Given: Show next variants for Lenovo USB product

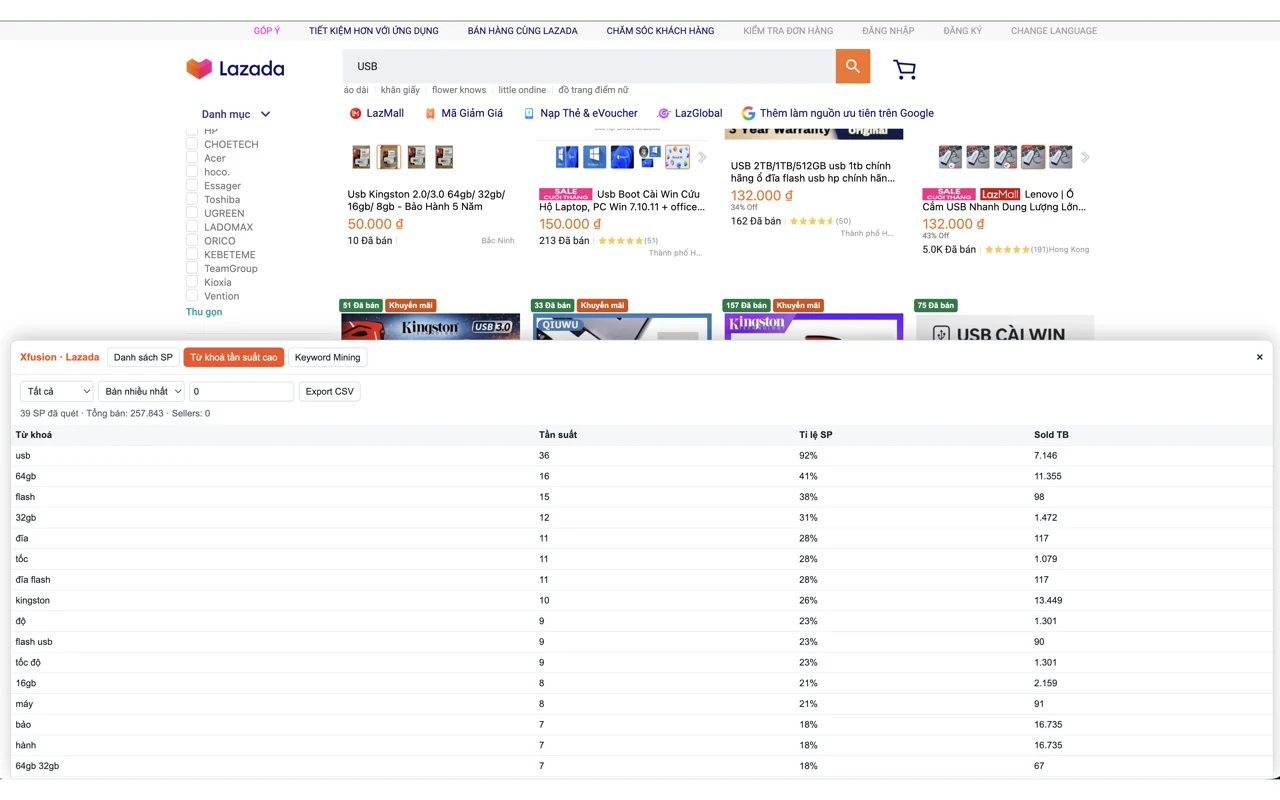Looking at the screenshot, I should pos(1085,157).
